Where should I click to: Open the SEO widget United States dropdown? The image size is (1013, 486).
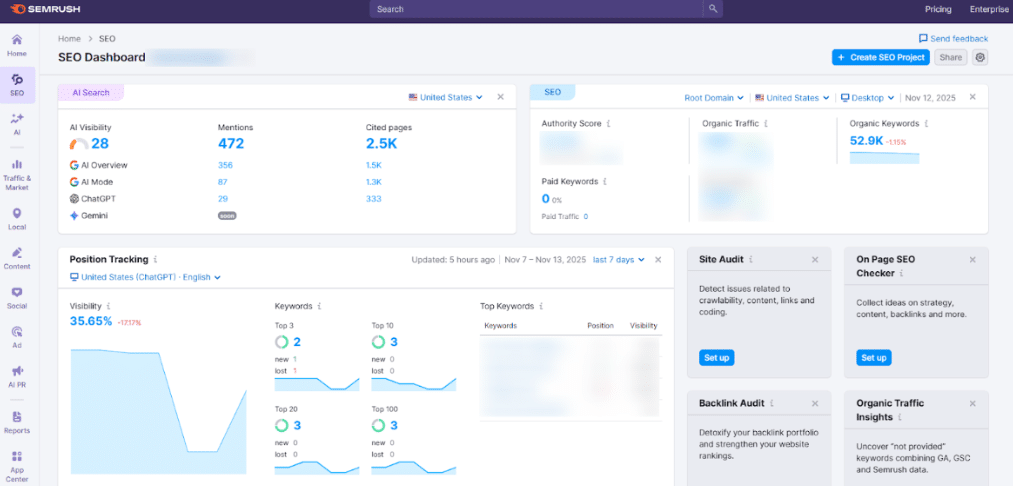click(x=792, y=98)
